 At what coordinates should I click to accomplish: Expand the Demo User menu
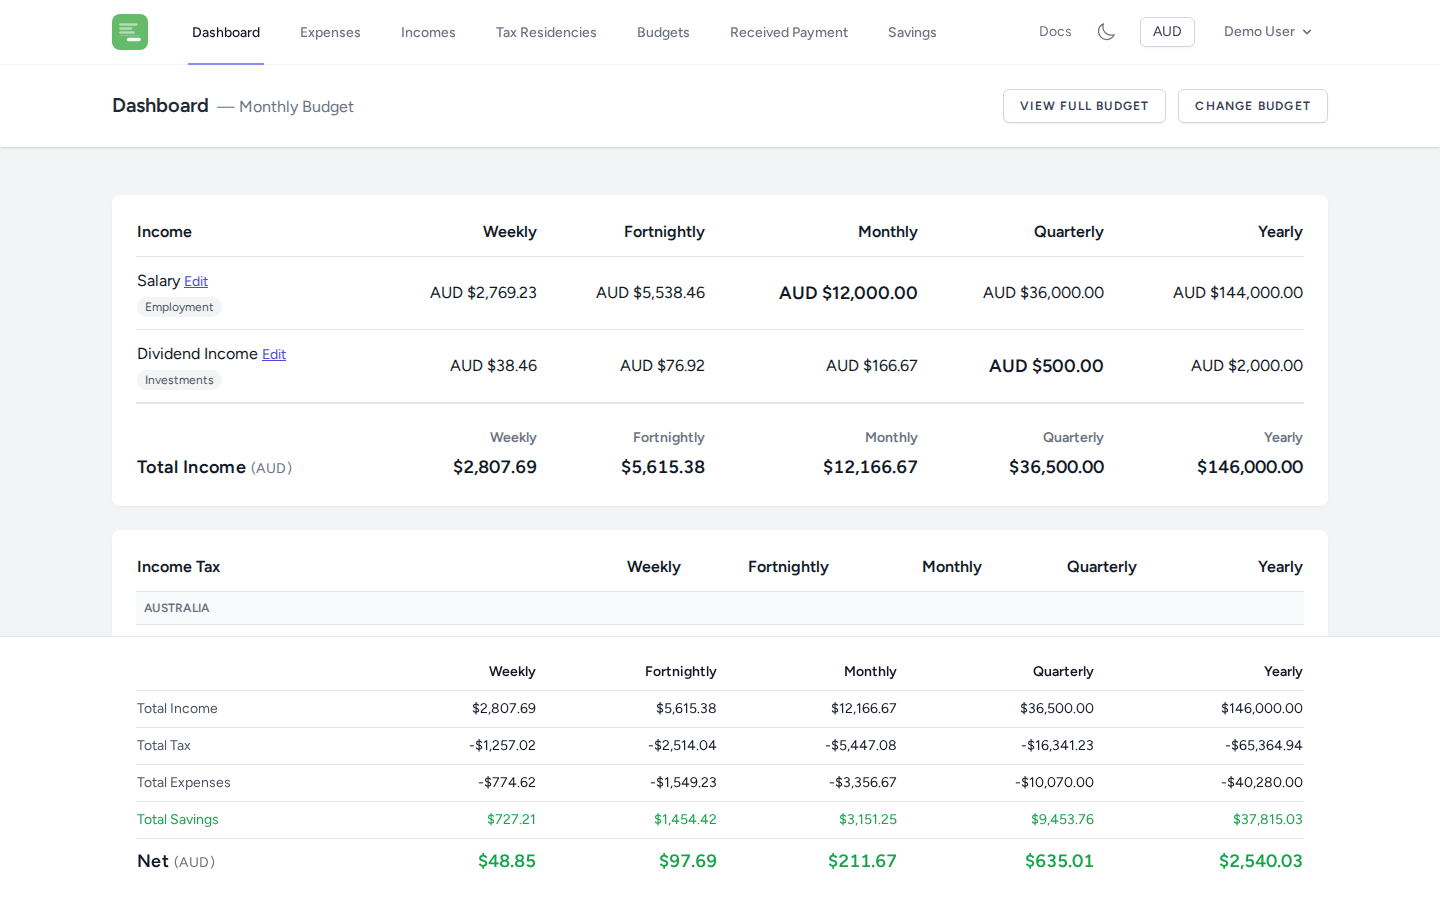click(x=1267, y=32)
